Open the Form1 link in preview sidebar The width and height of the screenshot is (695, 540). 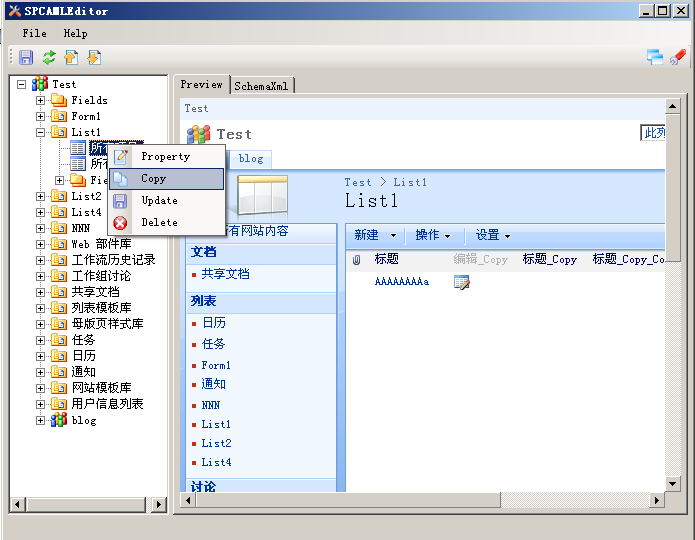point(216,365)
